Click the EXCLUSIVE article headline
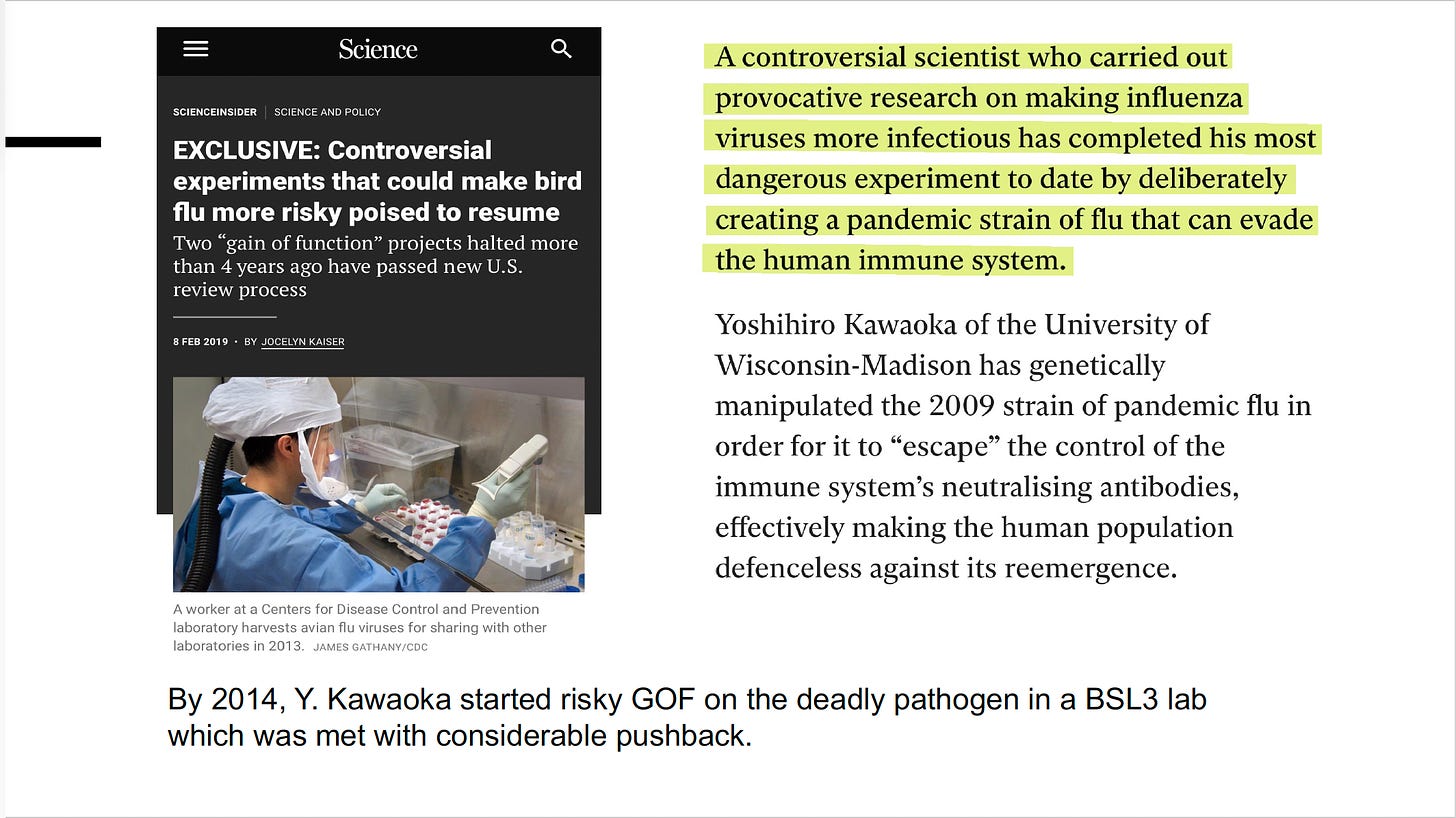Screen dimensions: 1456x818 pos(377,181)
